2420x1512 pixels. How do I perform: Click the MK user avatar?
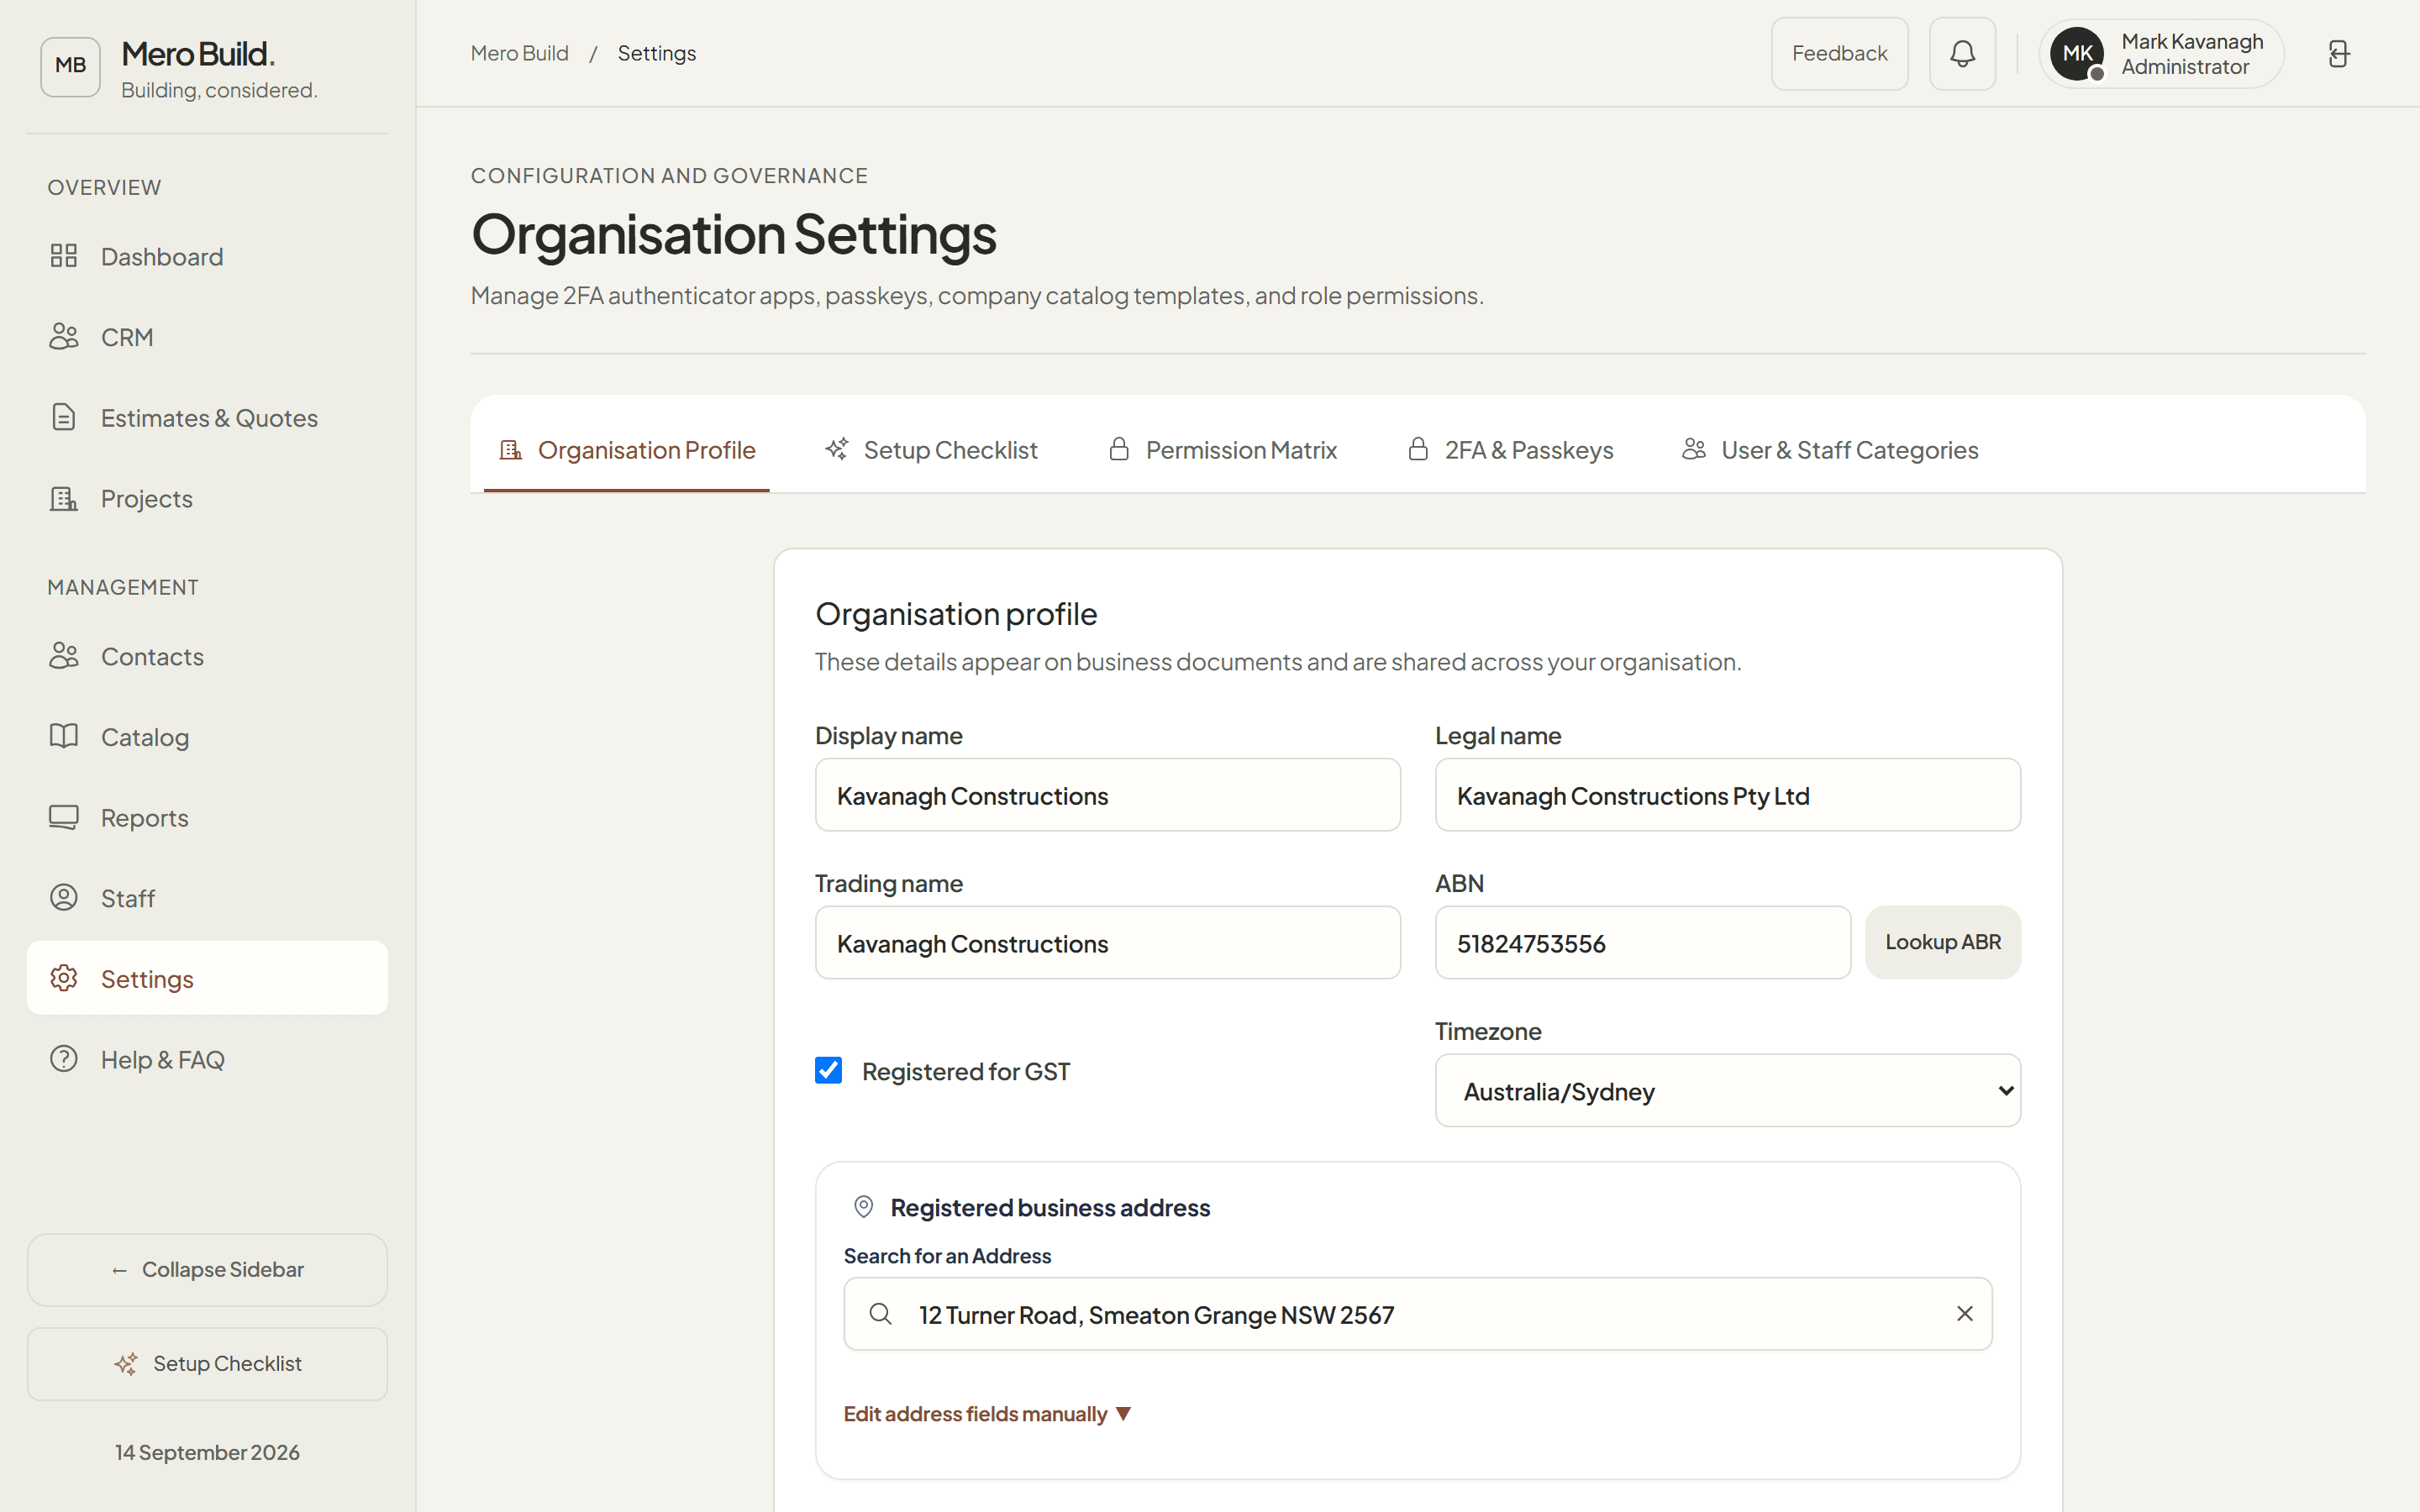click(x=2077, y=54)
